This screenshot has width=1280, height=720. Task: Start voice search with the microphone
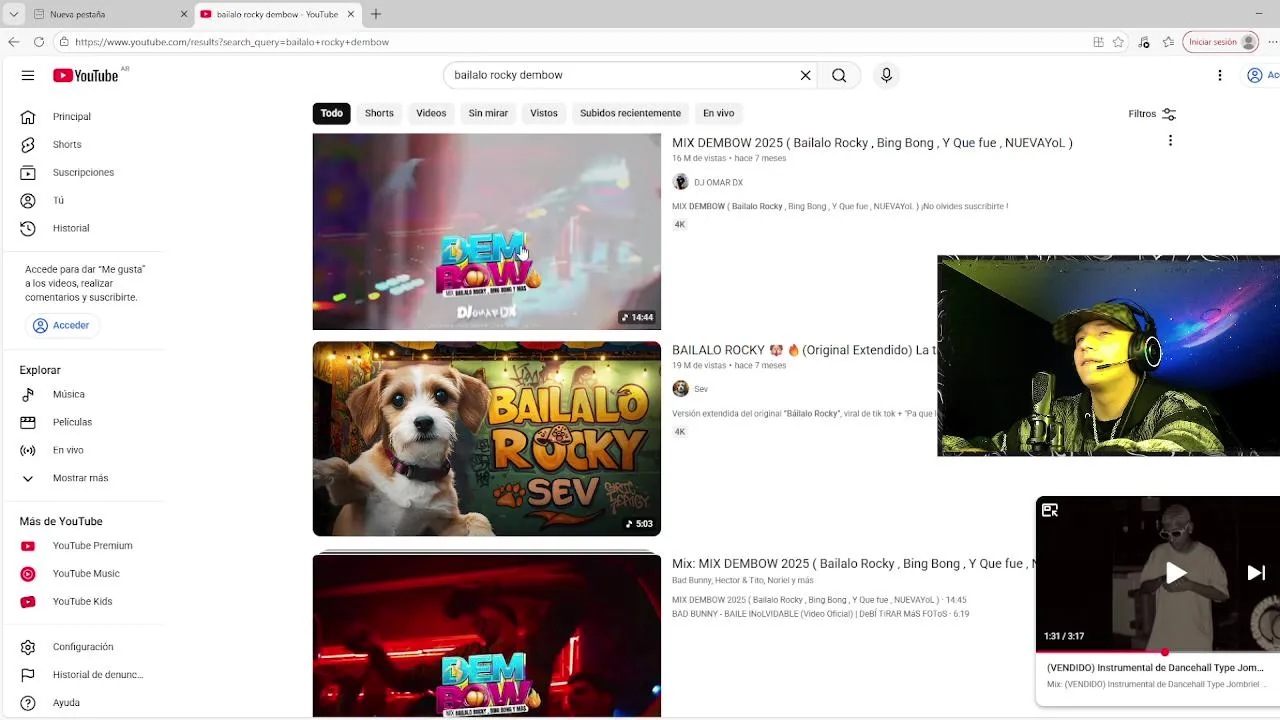886,75
